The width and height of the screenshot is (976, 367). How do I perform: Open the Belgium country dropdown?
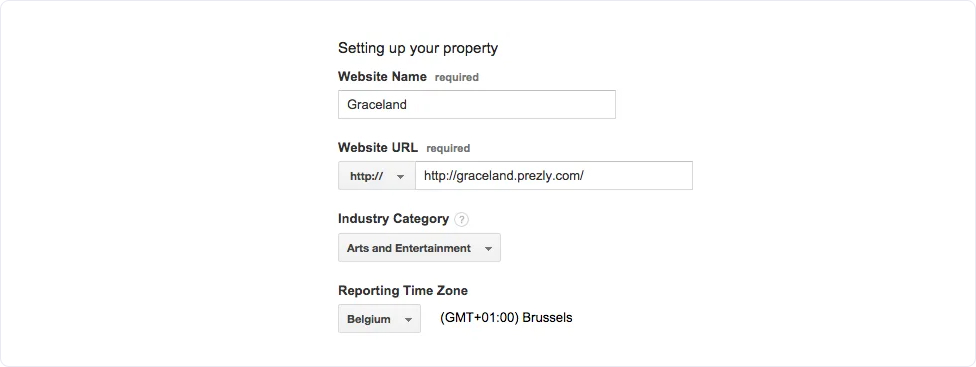click(x=379, y=318)
